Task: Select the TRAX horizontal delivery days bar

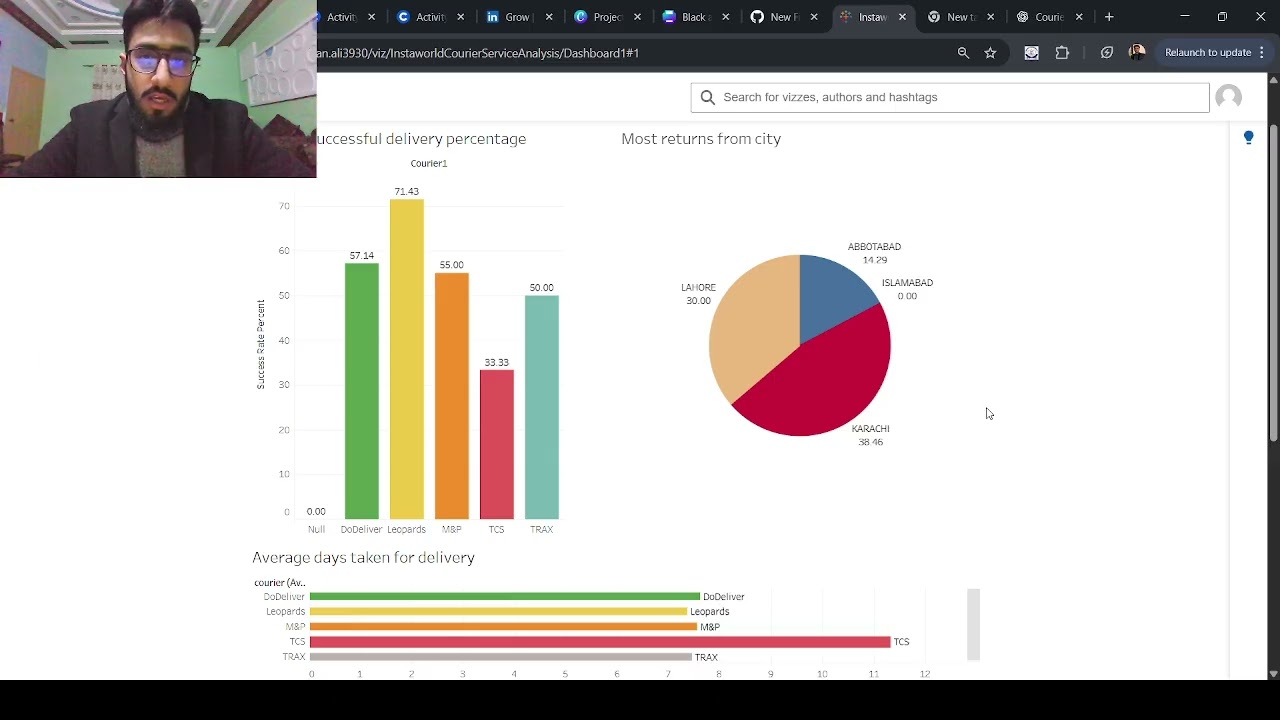Action: (501, 657)
